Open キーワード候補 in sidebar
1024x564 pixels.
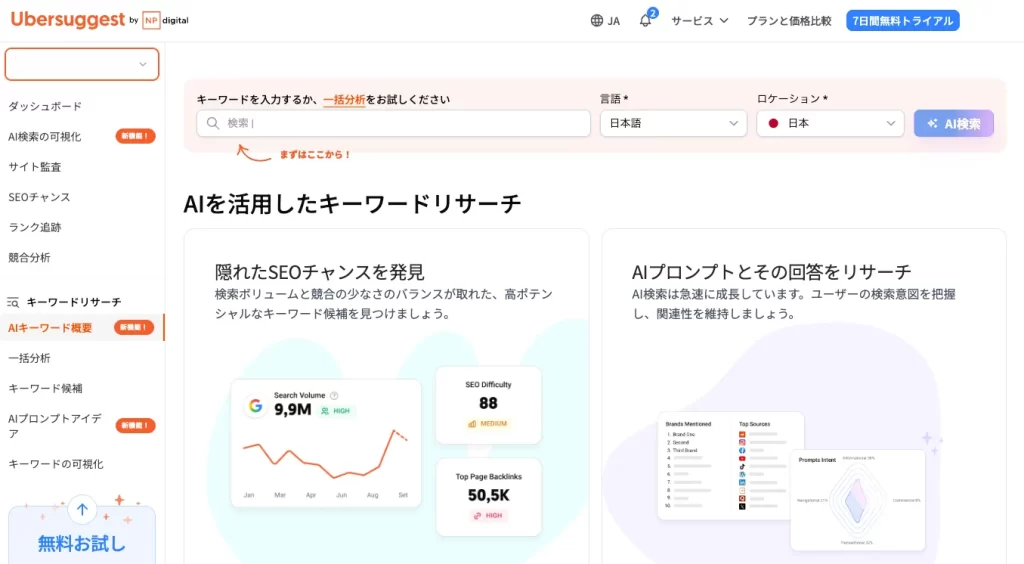click(45, 388)
